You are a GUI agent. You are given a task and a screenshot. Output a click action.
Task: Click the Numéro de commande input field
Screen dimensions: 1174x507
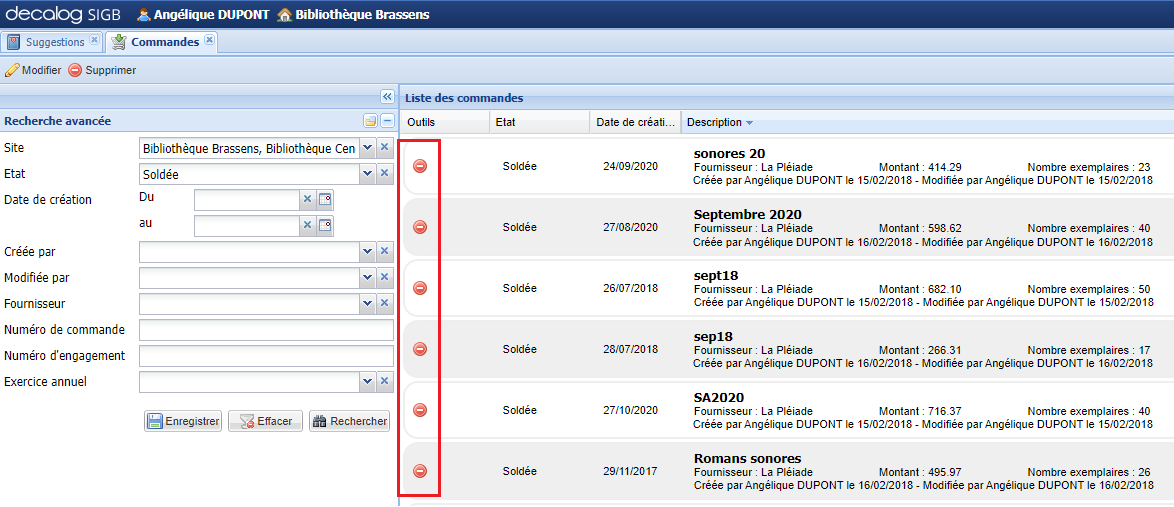[266, 330]
